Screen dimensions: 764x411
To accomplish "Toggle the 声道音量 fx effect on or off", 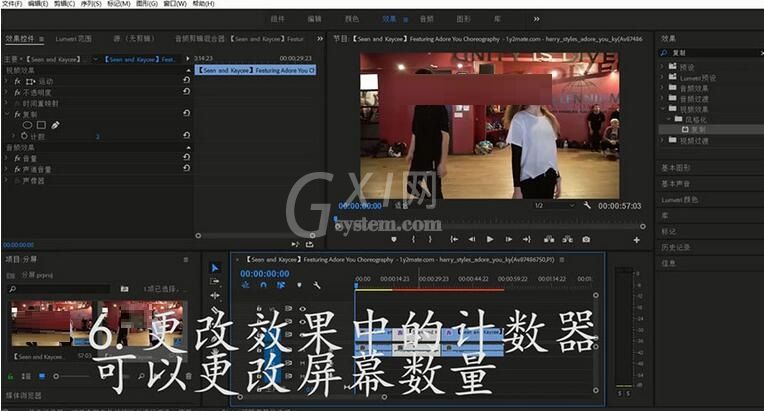I will (x=18, y=169).
